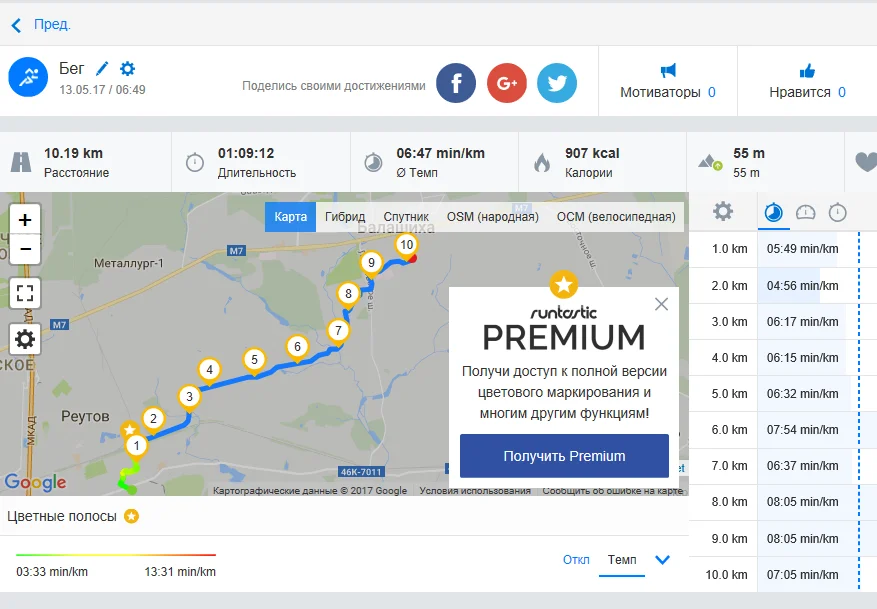Click the flame calories icon
Viewport: 877px width, 609px height.
(541, 162)
